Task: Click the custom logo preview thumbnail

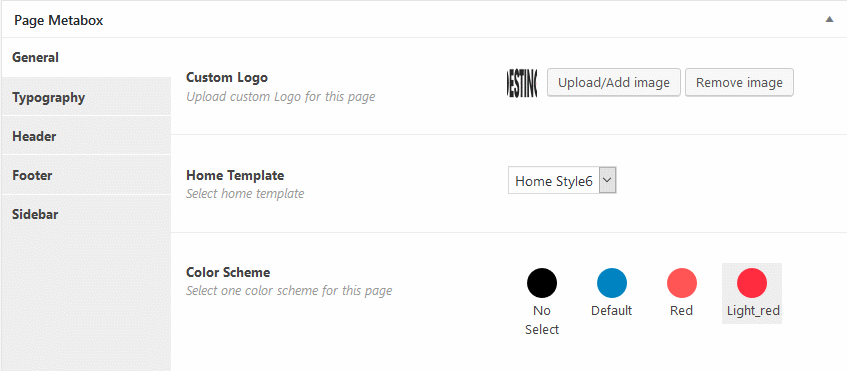Action: coord(522,83)
